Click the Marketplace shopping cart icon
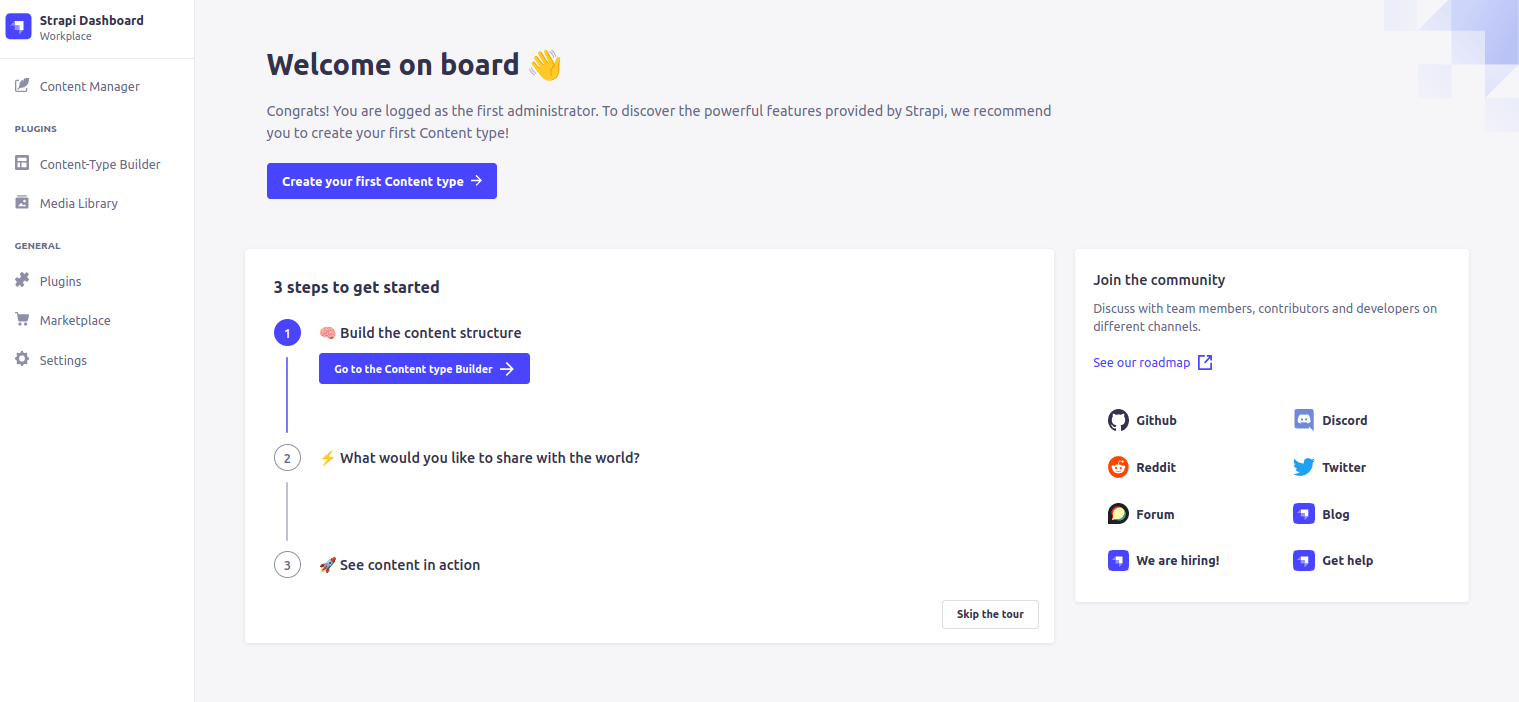 [22, 320]
